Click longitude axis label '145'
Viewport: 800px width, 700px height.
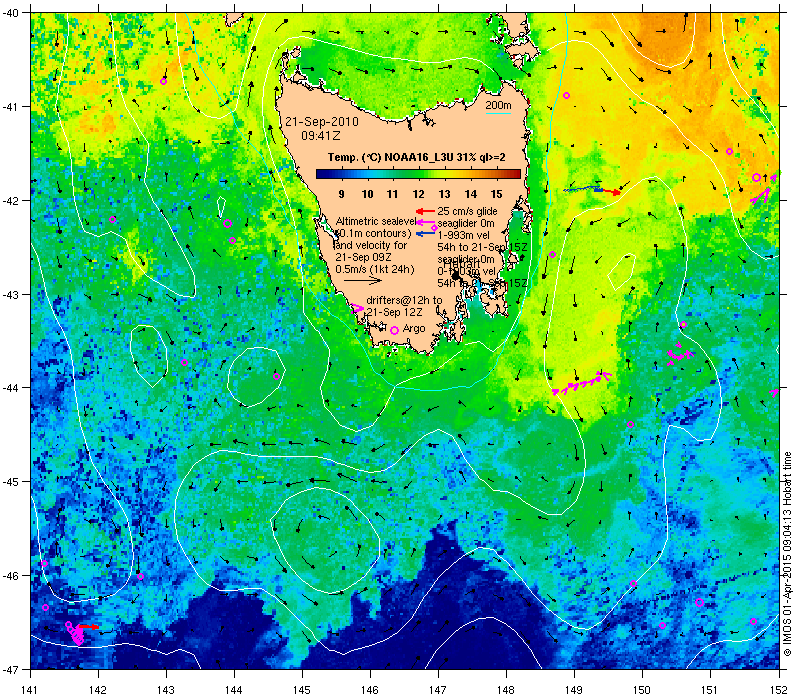tap(302, 690)
